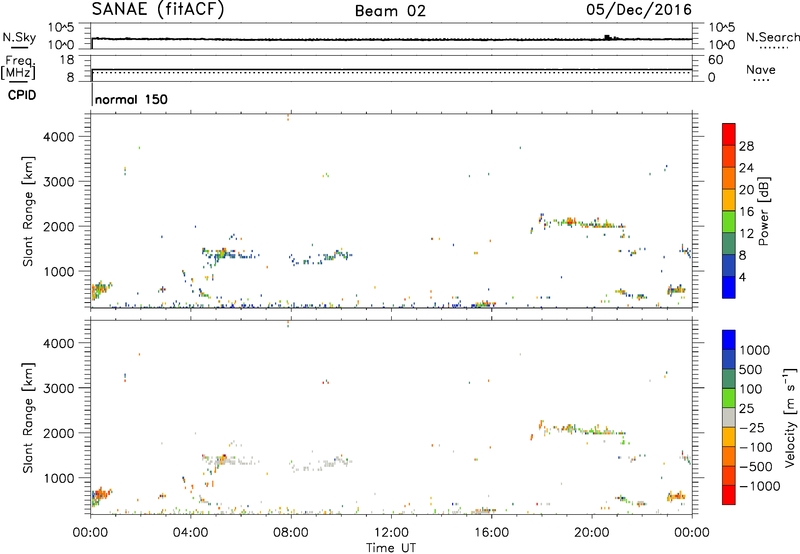This screenshot has width=800, height=554.
Task: Click the 8 tick on frequency axis
Action: coord(71,77)
